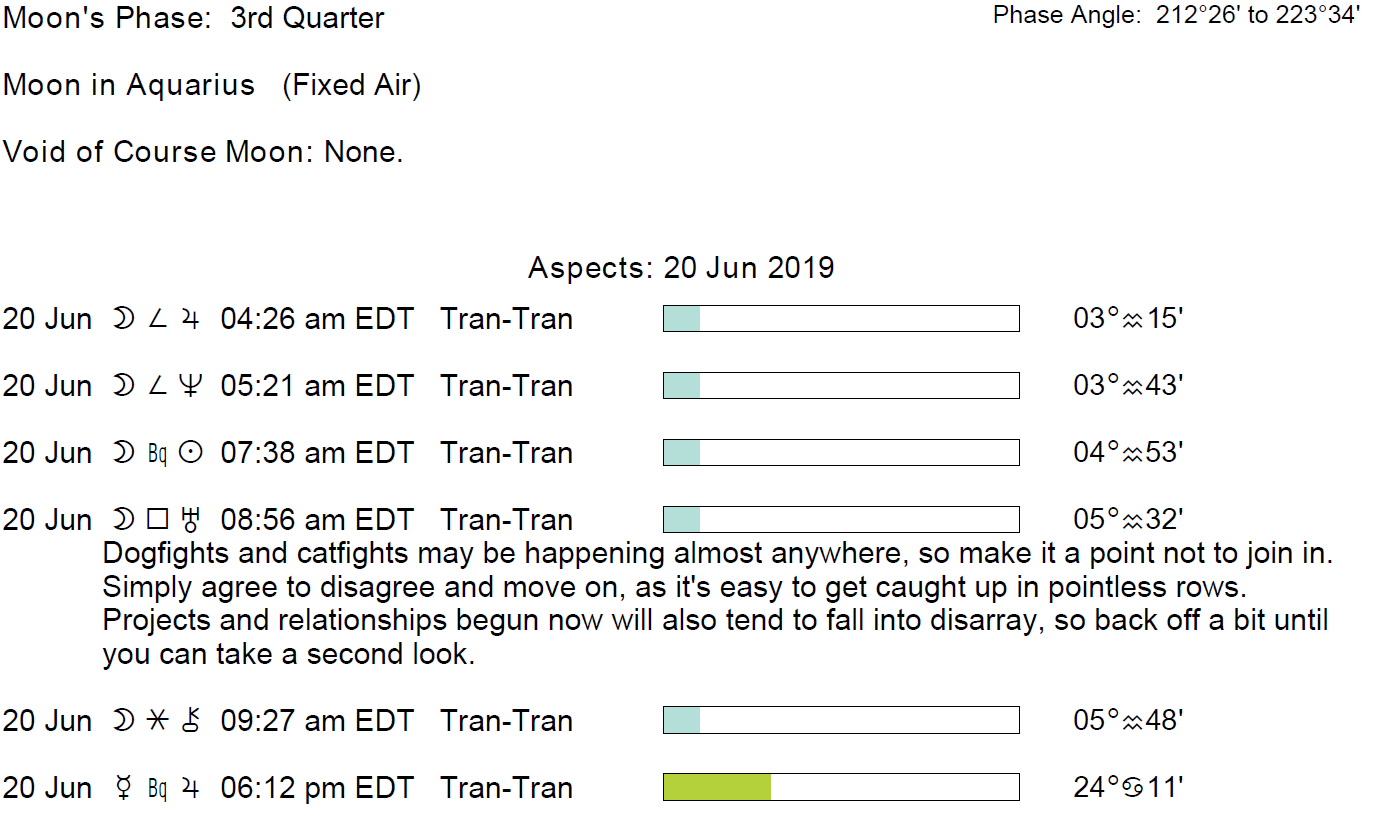The width and height of the screenshot is (1373, 827).
Task: Click the strength bar in the 08:56 am row
Action: pyautogui.click(x=840, y=520)
